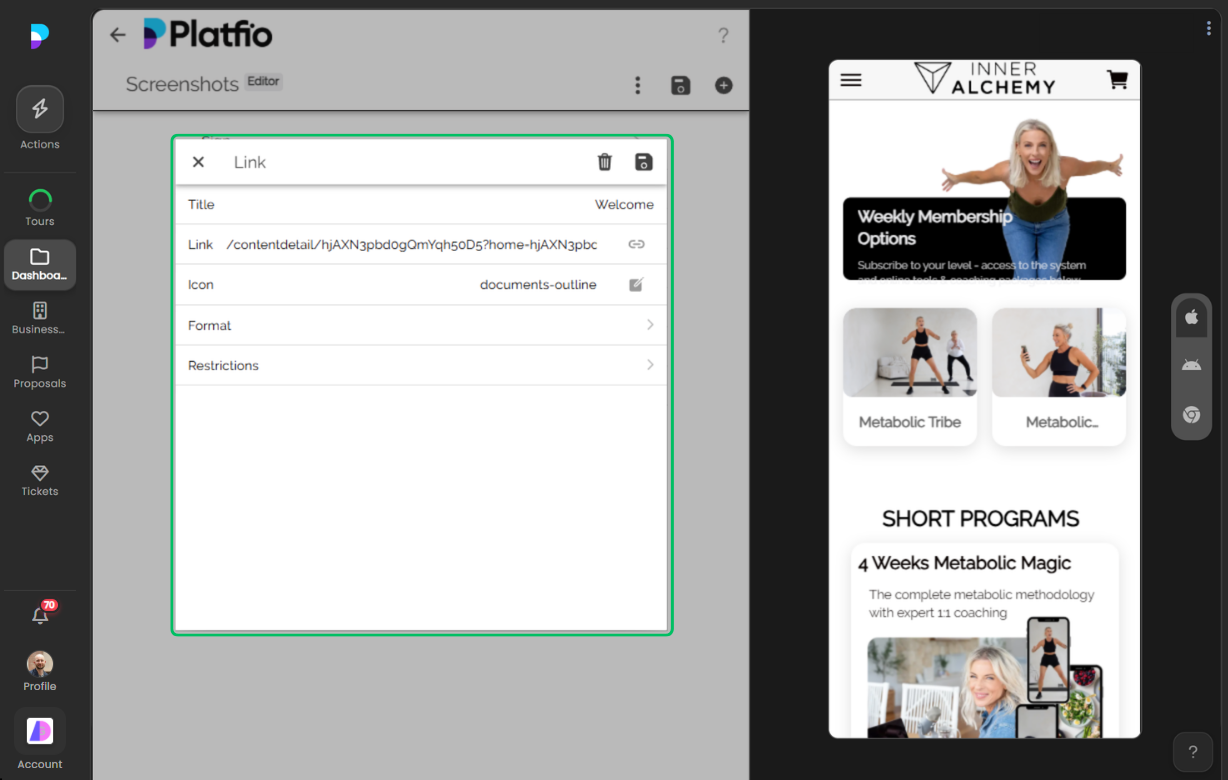Open the three-dot options menu
Image resolution: width=1228 pixels, height=780 pixels.
[637, 85]
